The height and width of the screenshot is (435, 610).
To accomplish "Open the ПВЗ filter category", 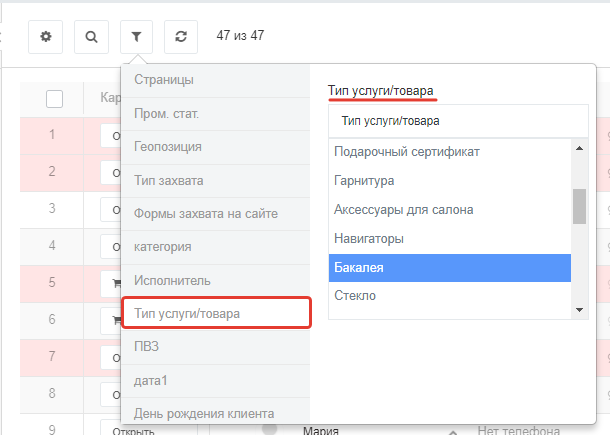I will pos(216,347).
